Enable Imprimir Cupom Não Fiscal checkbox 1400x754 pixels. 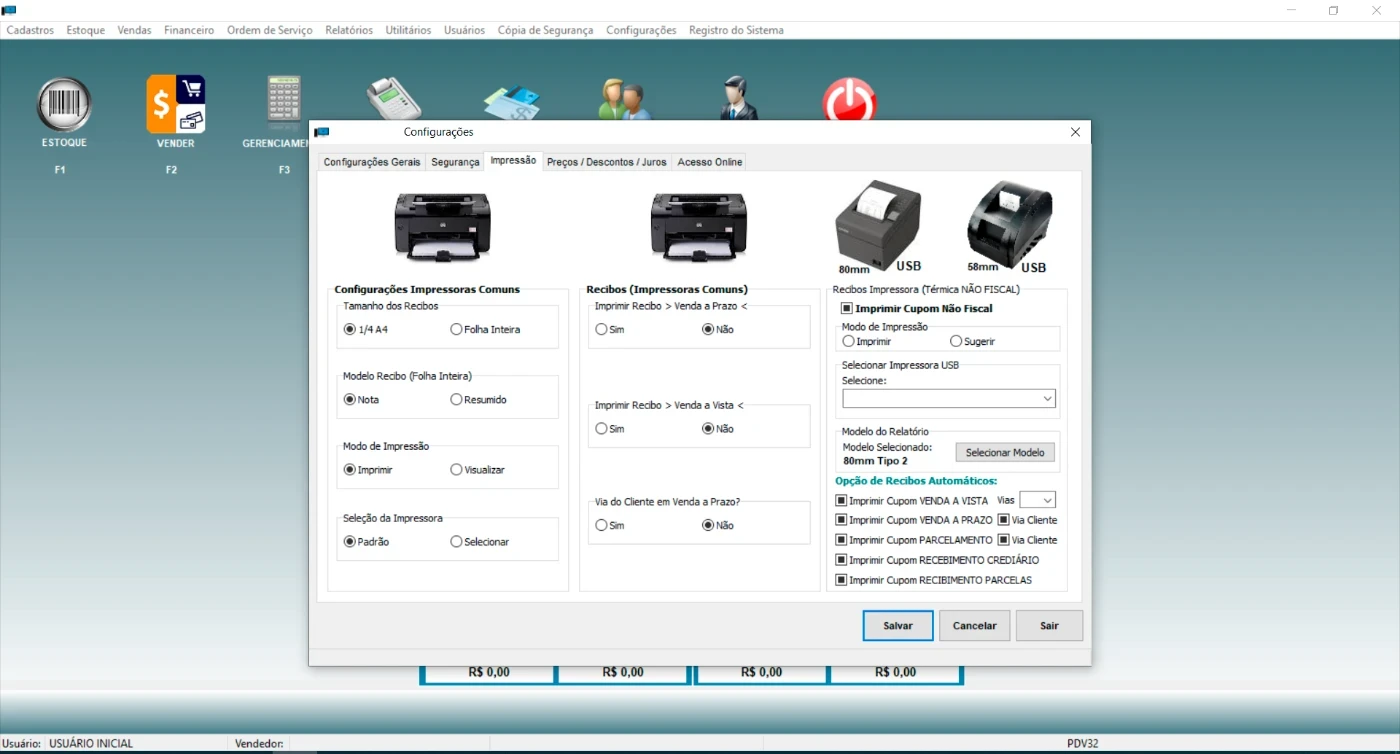click(847, 309)
